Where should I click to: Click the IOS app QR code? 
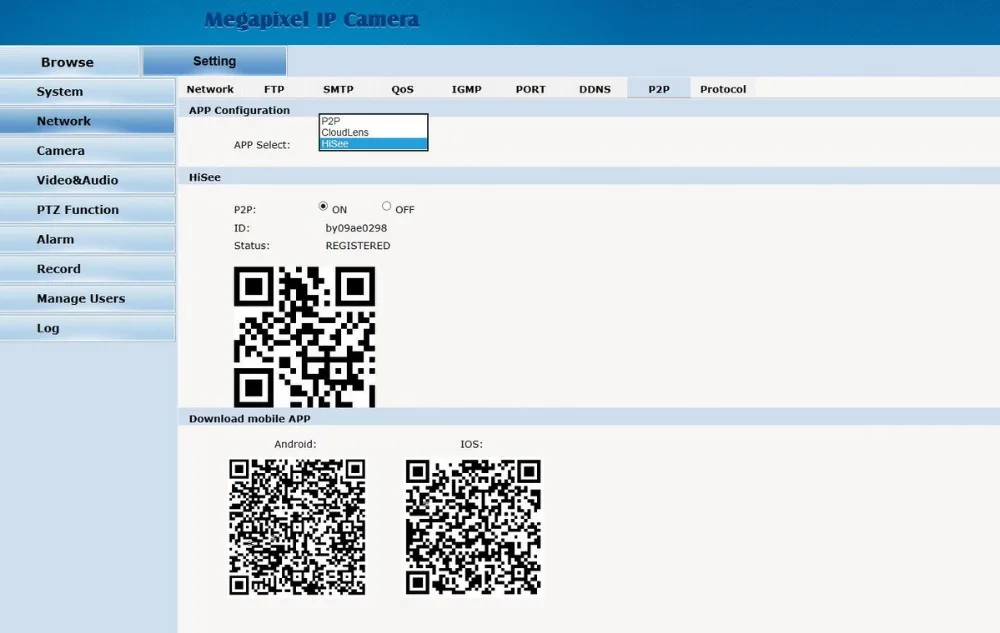pos(473,527)
